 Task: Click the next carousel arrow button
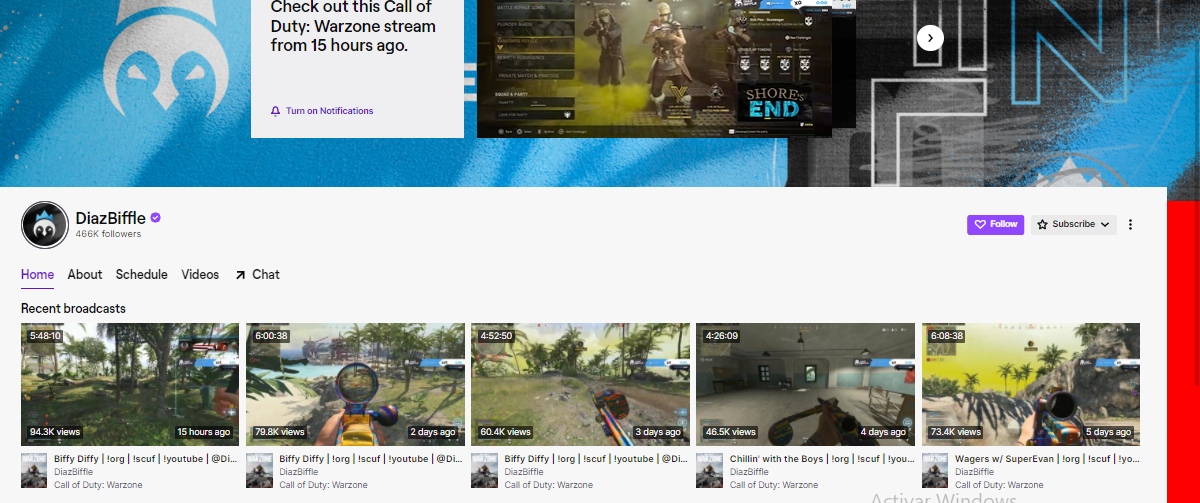tap(930, 38)
